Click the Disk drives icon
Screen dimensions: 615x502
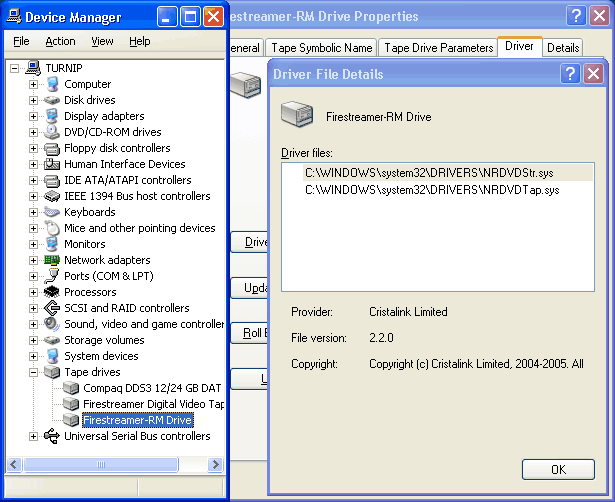[x=52, y=100]
